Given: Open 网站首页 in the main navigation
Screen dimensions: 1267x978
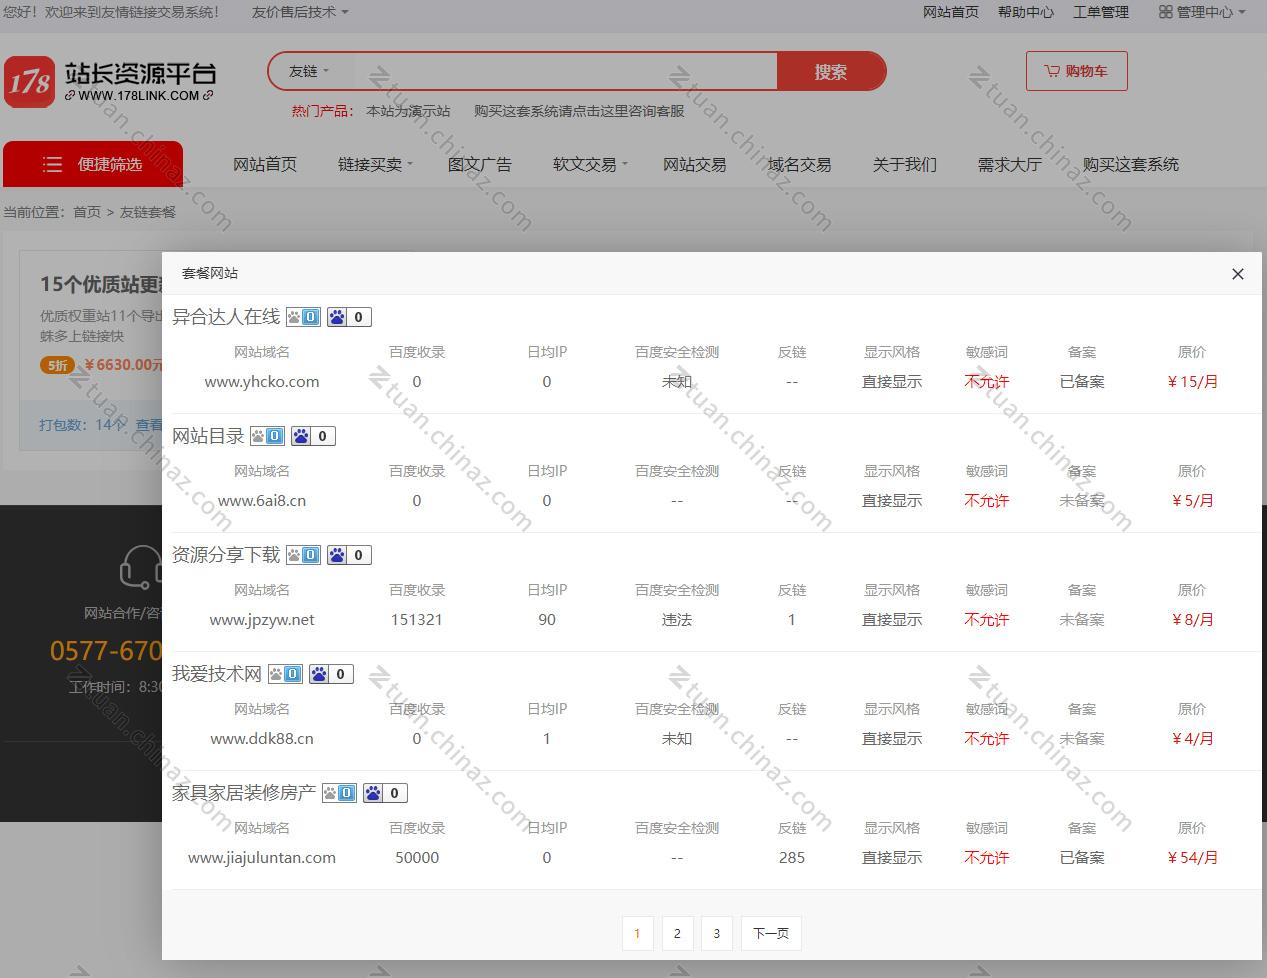Looking at the screenshot, I should coord(265,165).
